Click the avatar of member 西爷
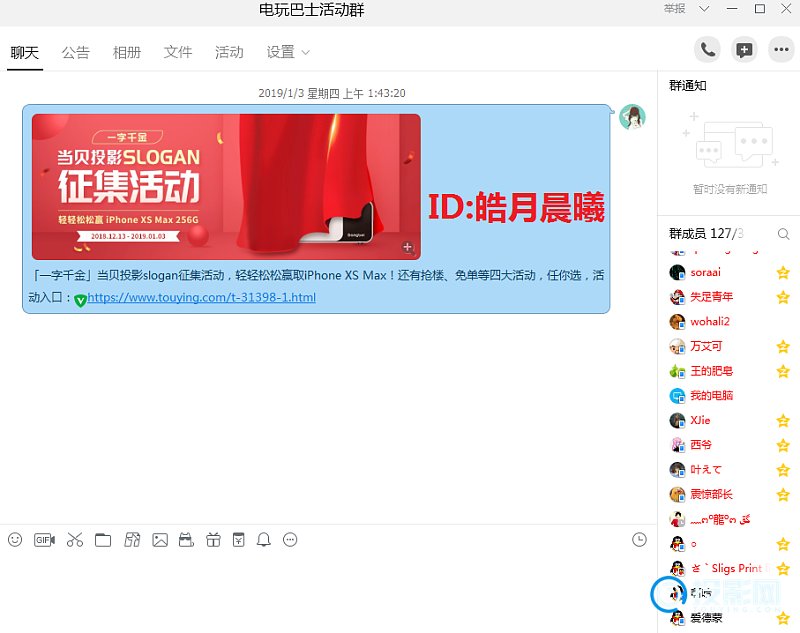Screen dimensions: 800x633 point(677,445)
